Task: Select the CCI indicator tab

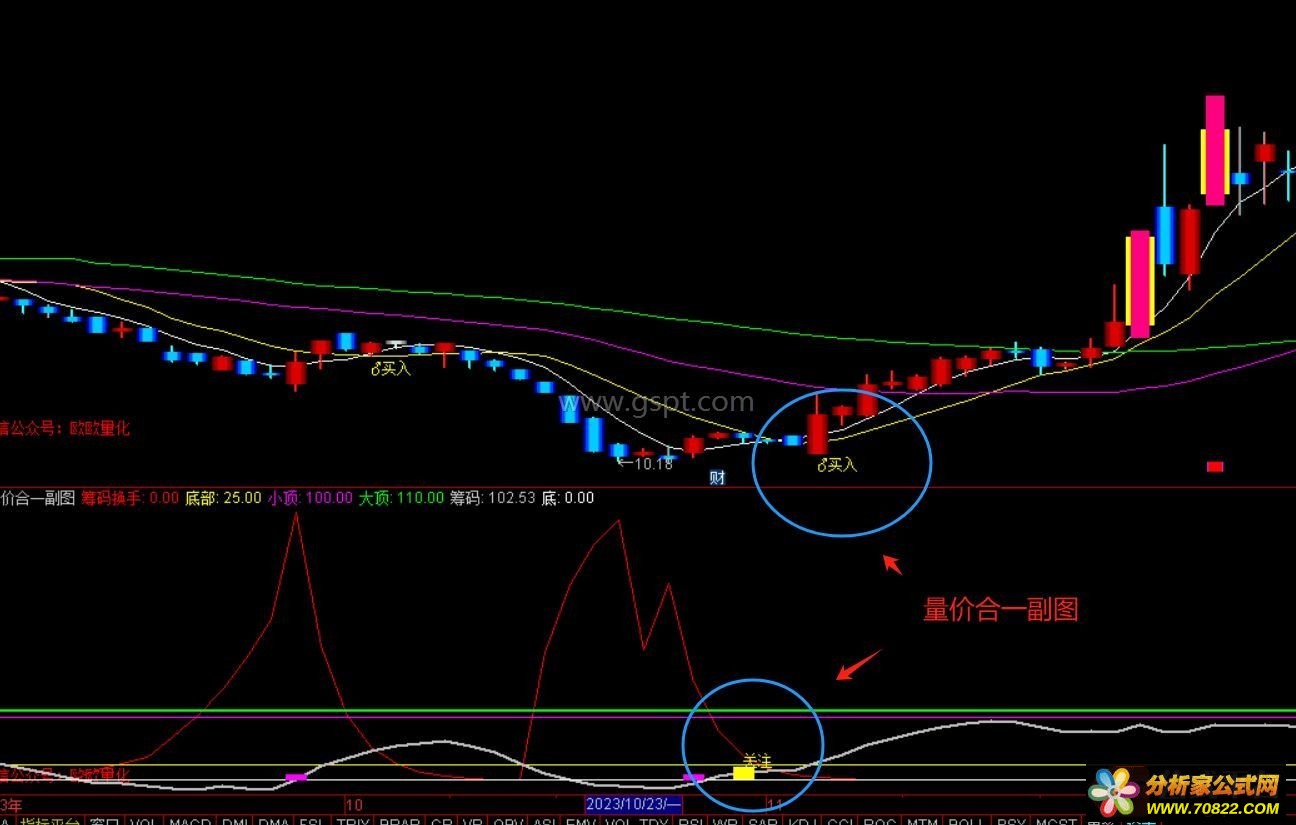Action: (840, 821)
